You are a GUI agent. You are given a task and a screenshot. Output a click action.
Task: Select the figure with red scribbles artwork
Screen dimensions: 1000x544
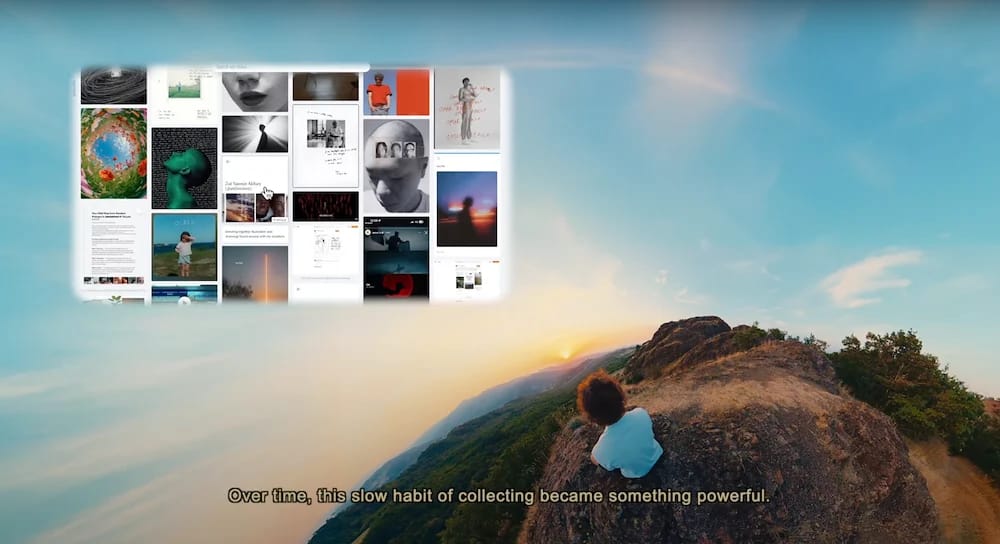pyautogui.click(x=467, y=109)
